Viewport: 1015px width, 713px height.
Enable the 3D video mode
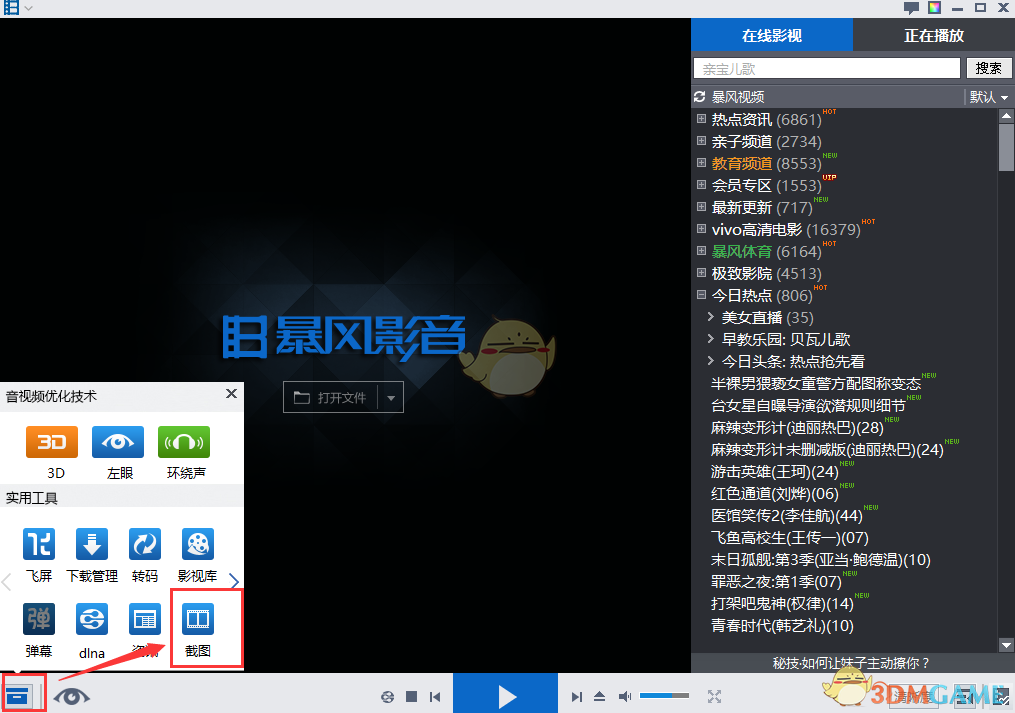pyautogui.click(x=51, y=441)
